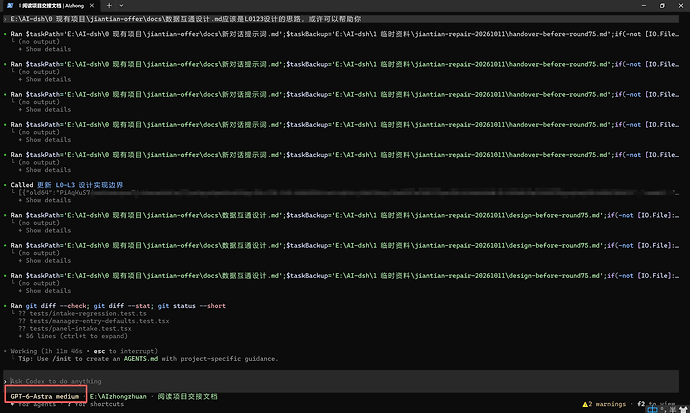690x413 pixels.
Task: Click the 'Called 更新 L0-L3 设计实现边界' line
Action: pos(67,185)
